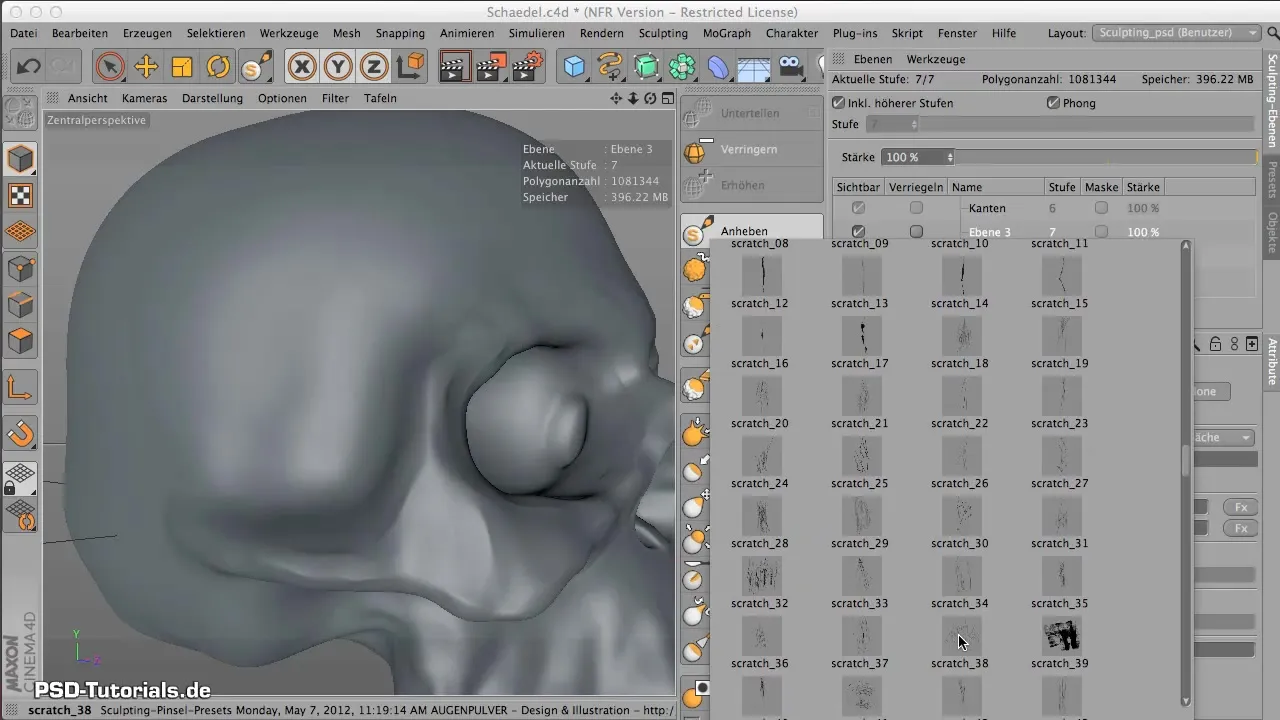Image resolution: width=1280 pixels, height=720 pixels.
Task: Switch to the Ebenen tab
Action: click(872, 59)
